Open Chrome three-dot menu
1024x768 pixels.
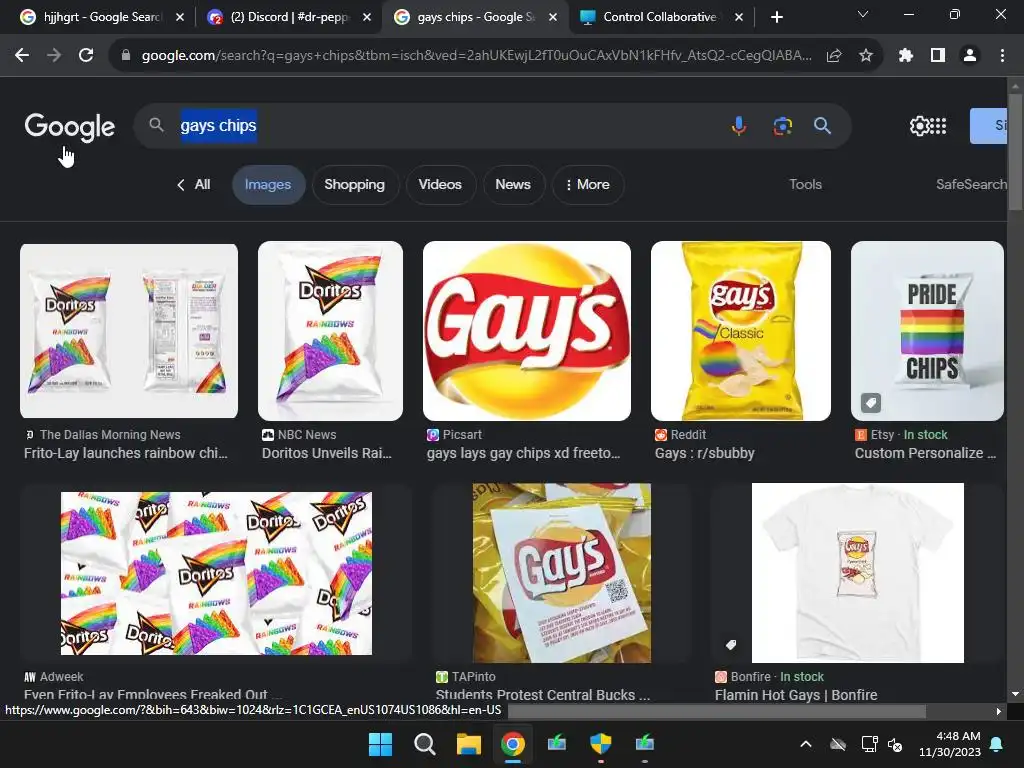1002,56
